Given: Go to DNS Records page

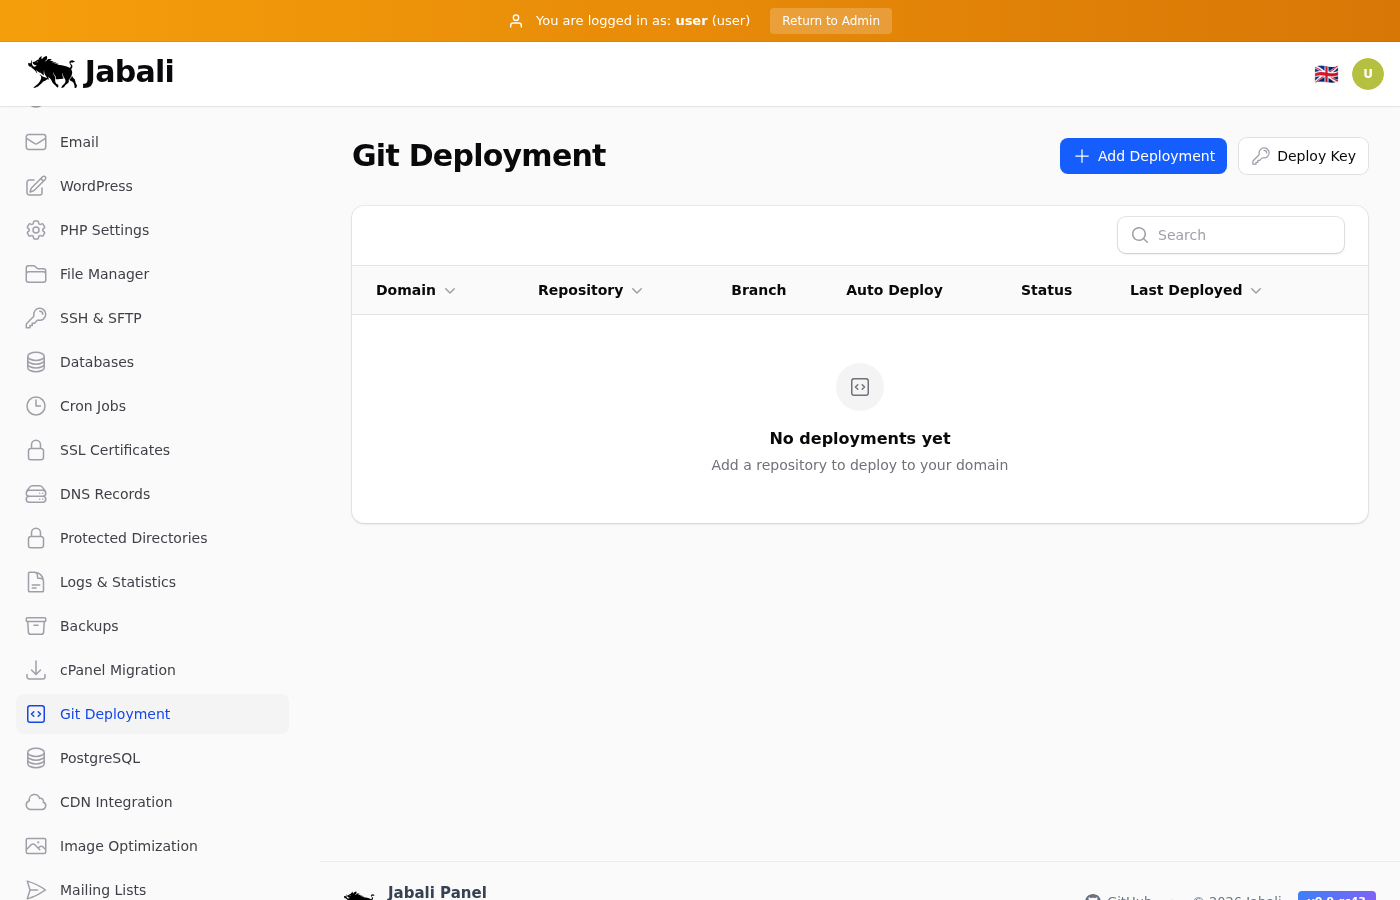Looking at the screenshot, I should (105, 494).
